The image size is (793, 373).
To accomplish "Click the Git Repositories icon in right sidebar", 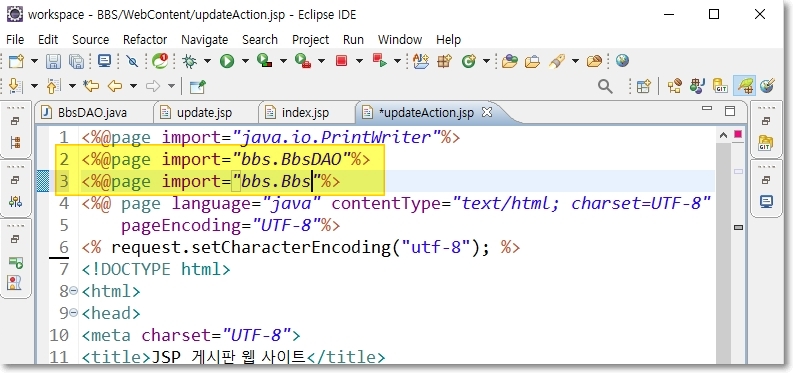I will click(x=766, y=143).
